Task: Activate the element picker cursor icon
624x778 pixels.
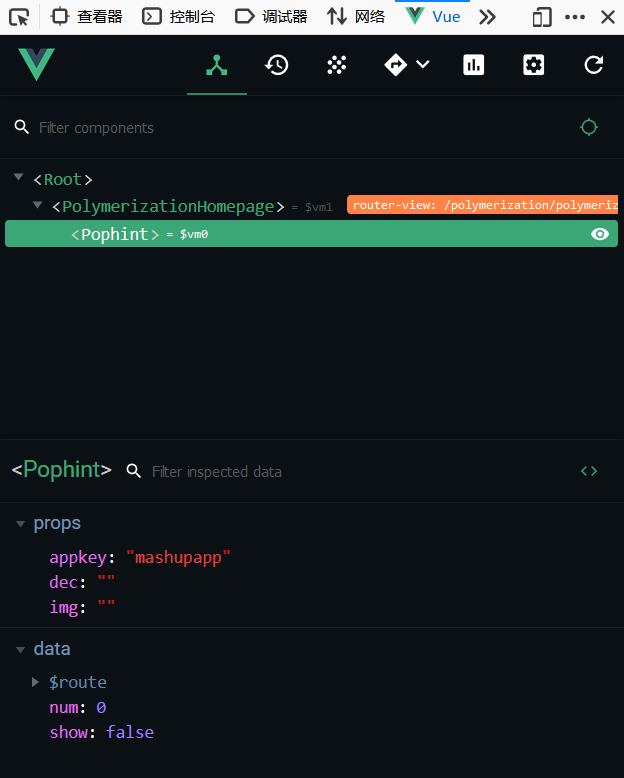Action: [x=19, y=17]
